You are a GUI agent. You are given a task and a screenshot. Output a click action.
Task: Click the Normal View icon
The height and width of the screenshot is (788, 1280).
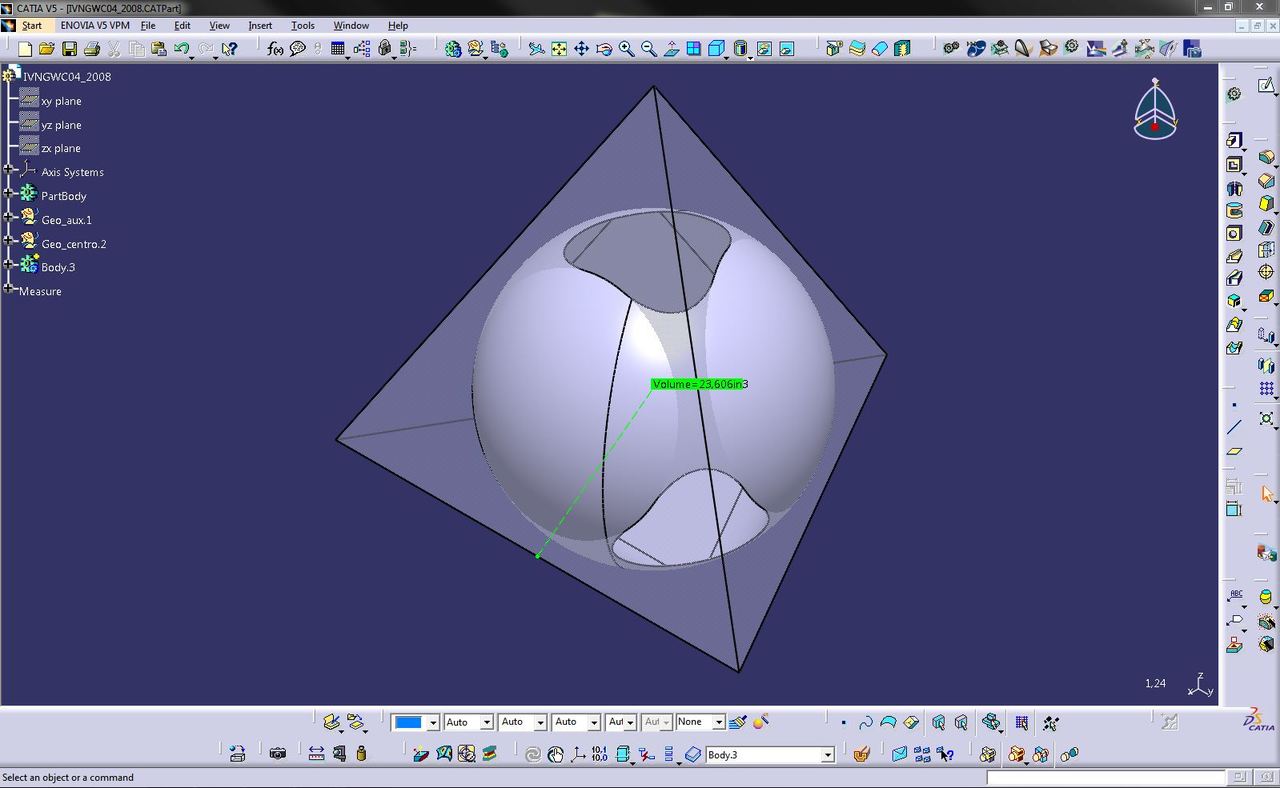click(x=671, y=48)
